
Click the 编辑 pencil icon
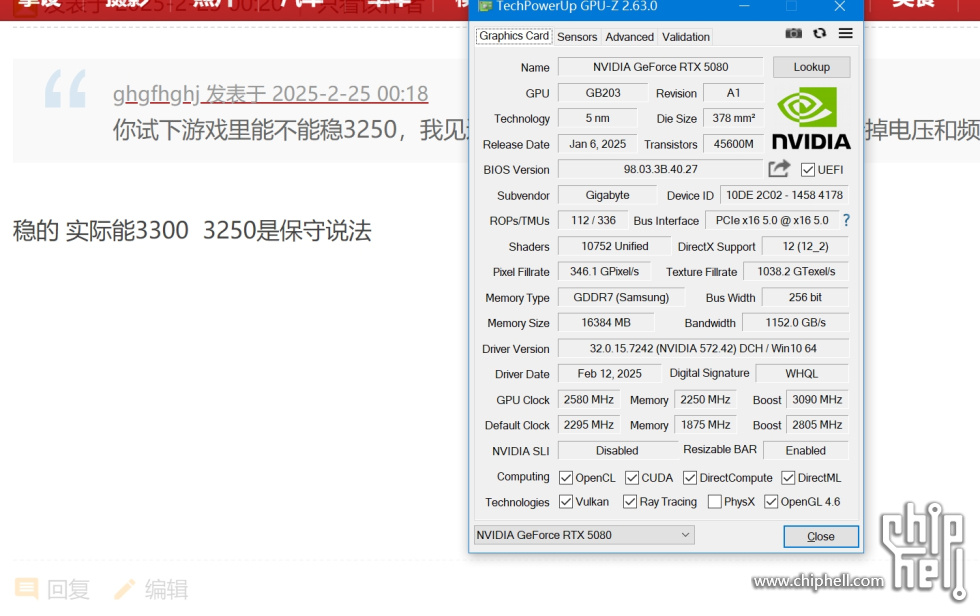pyautogui.click(x=124, y=589)
